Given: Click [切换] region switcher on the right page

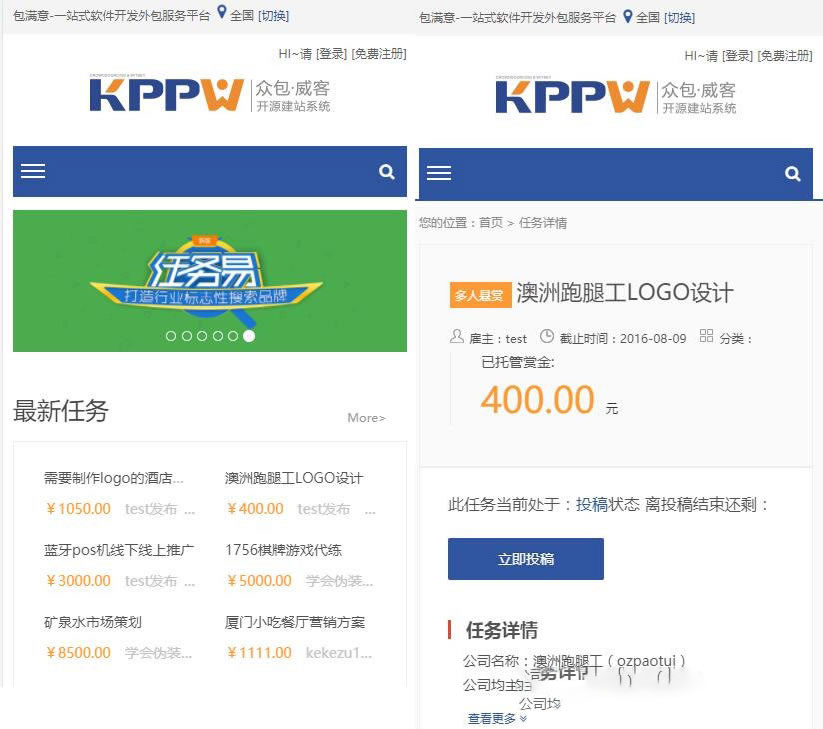Looking at the screenshot, I should coord(679,18).
